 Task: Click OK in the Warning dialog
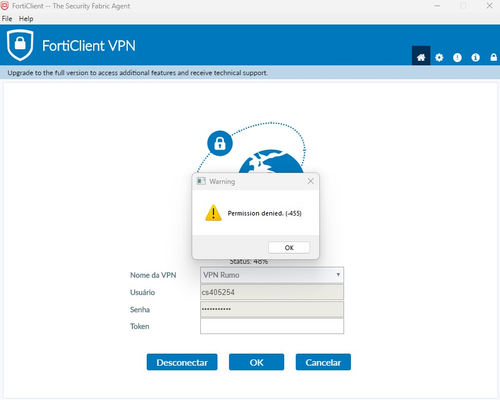click(x=289, y=248)
